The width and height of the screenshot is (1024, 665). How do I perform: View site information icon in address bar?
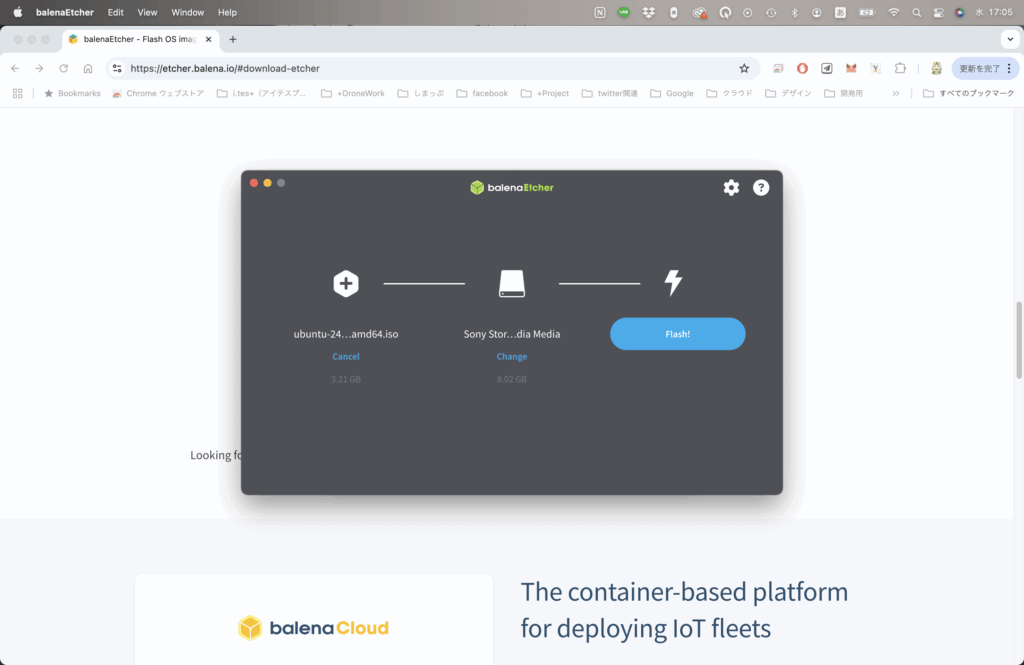click(x=117, y=68)
